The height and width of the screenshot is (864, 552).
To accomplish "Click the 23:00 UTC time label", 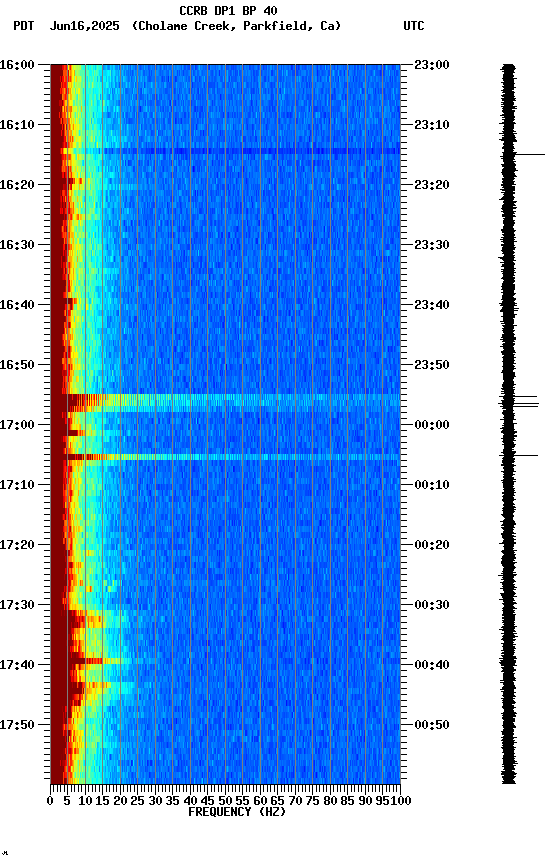I will 432,65.
